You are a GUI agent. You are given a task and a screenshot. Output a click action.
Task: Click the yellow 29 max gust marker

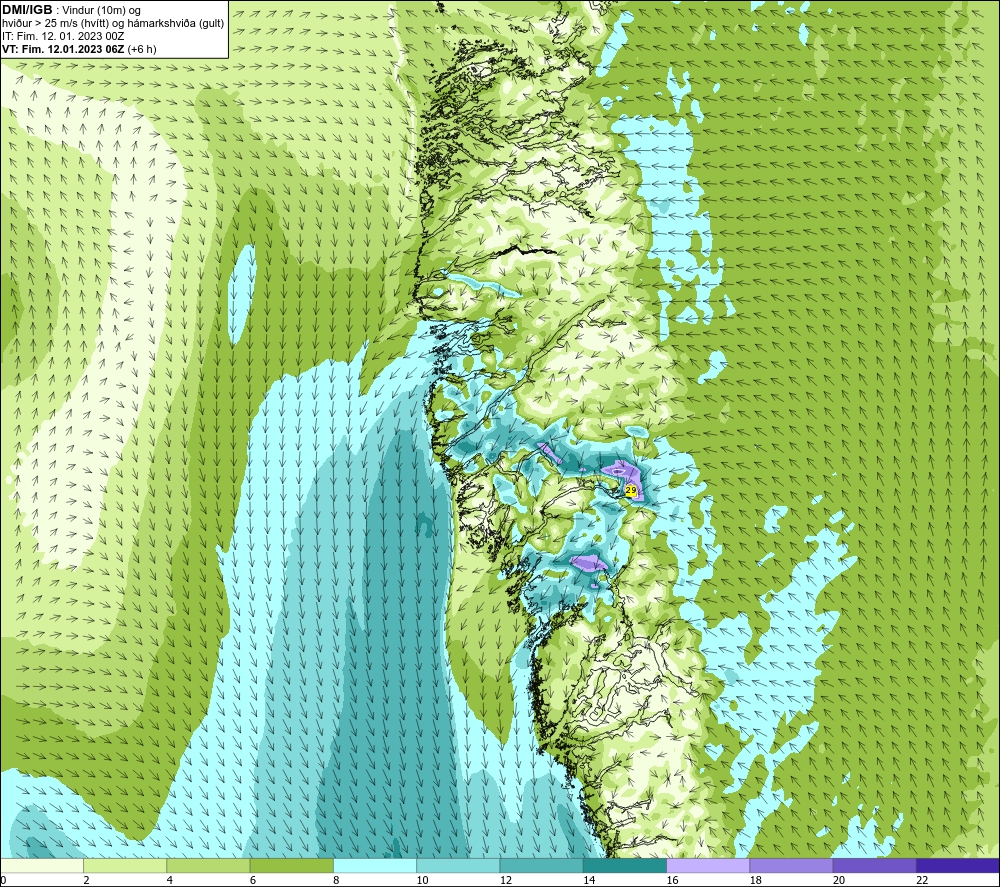(x=630, y=490)
